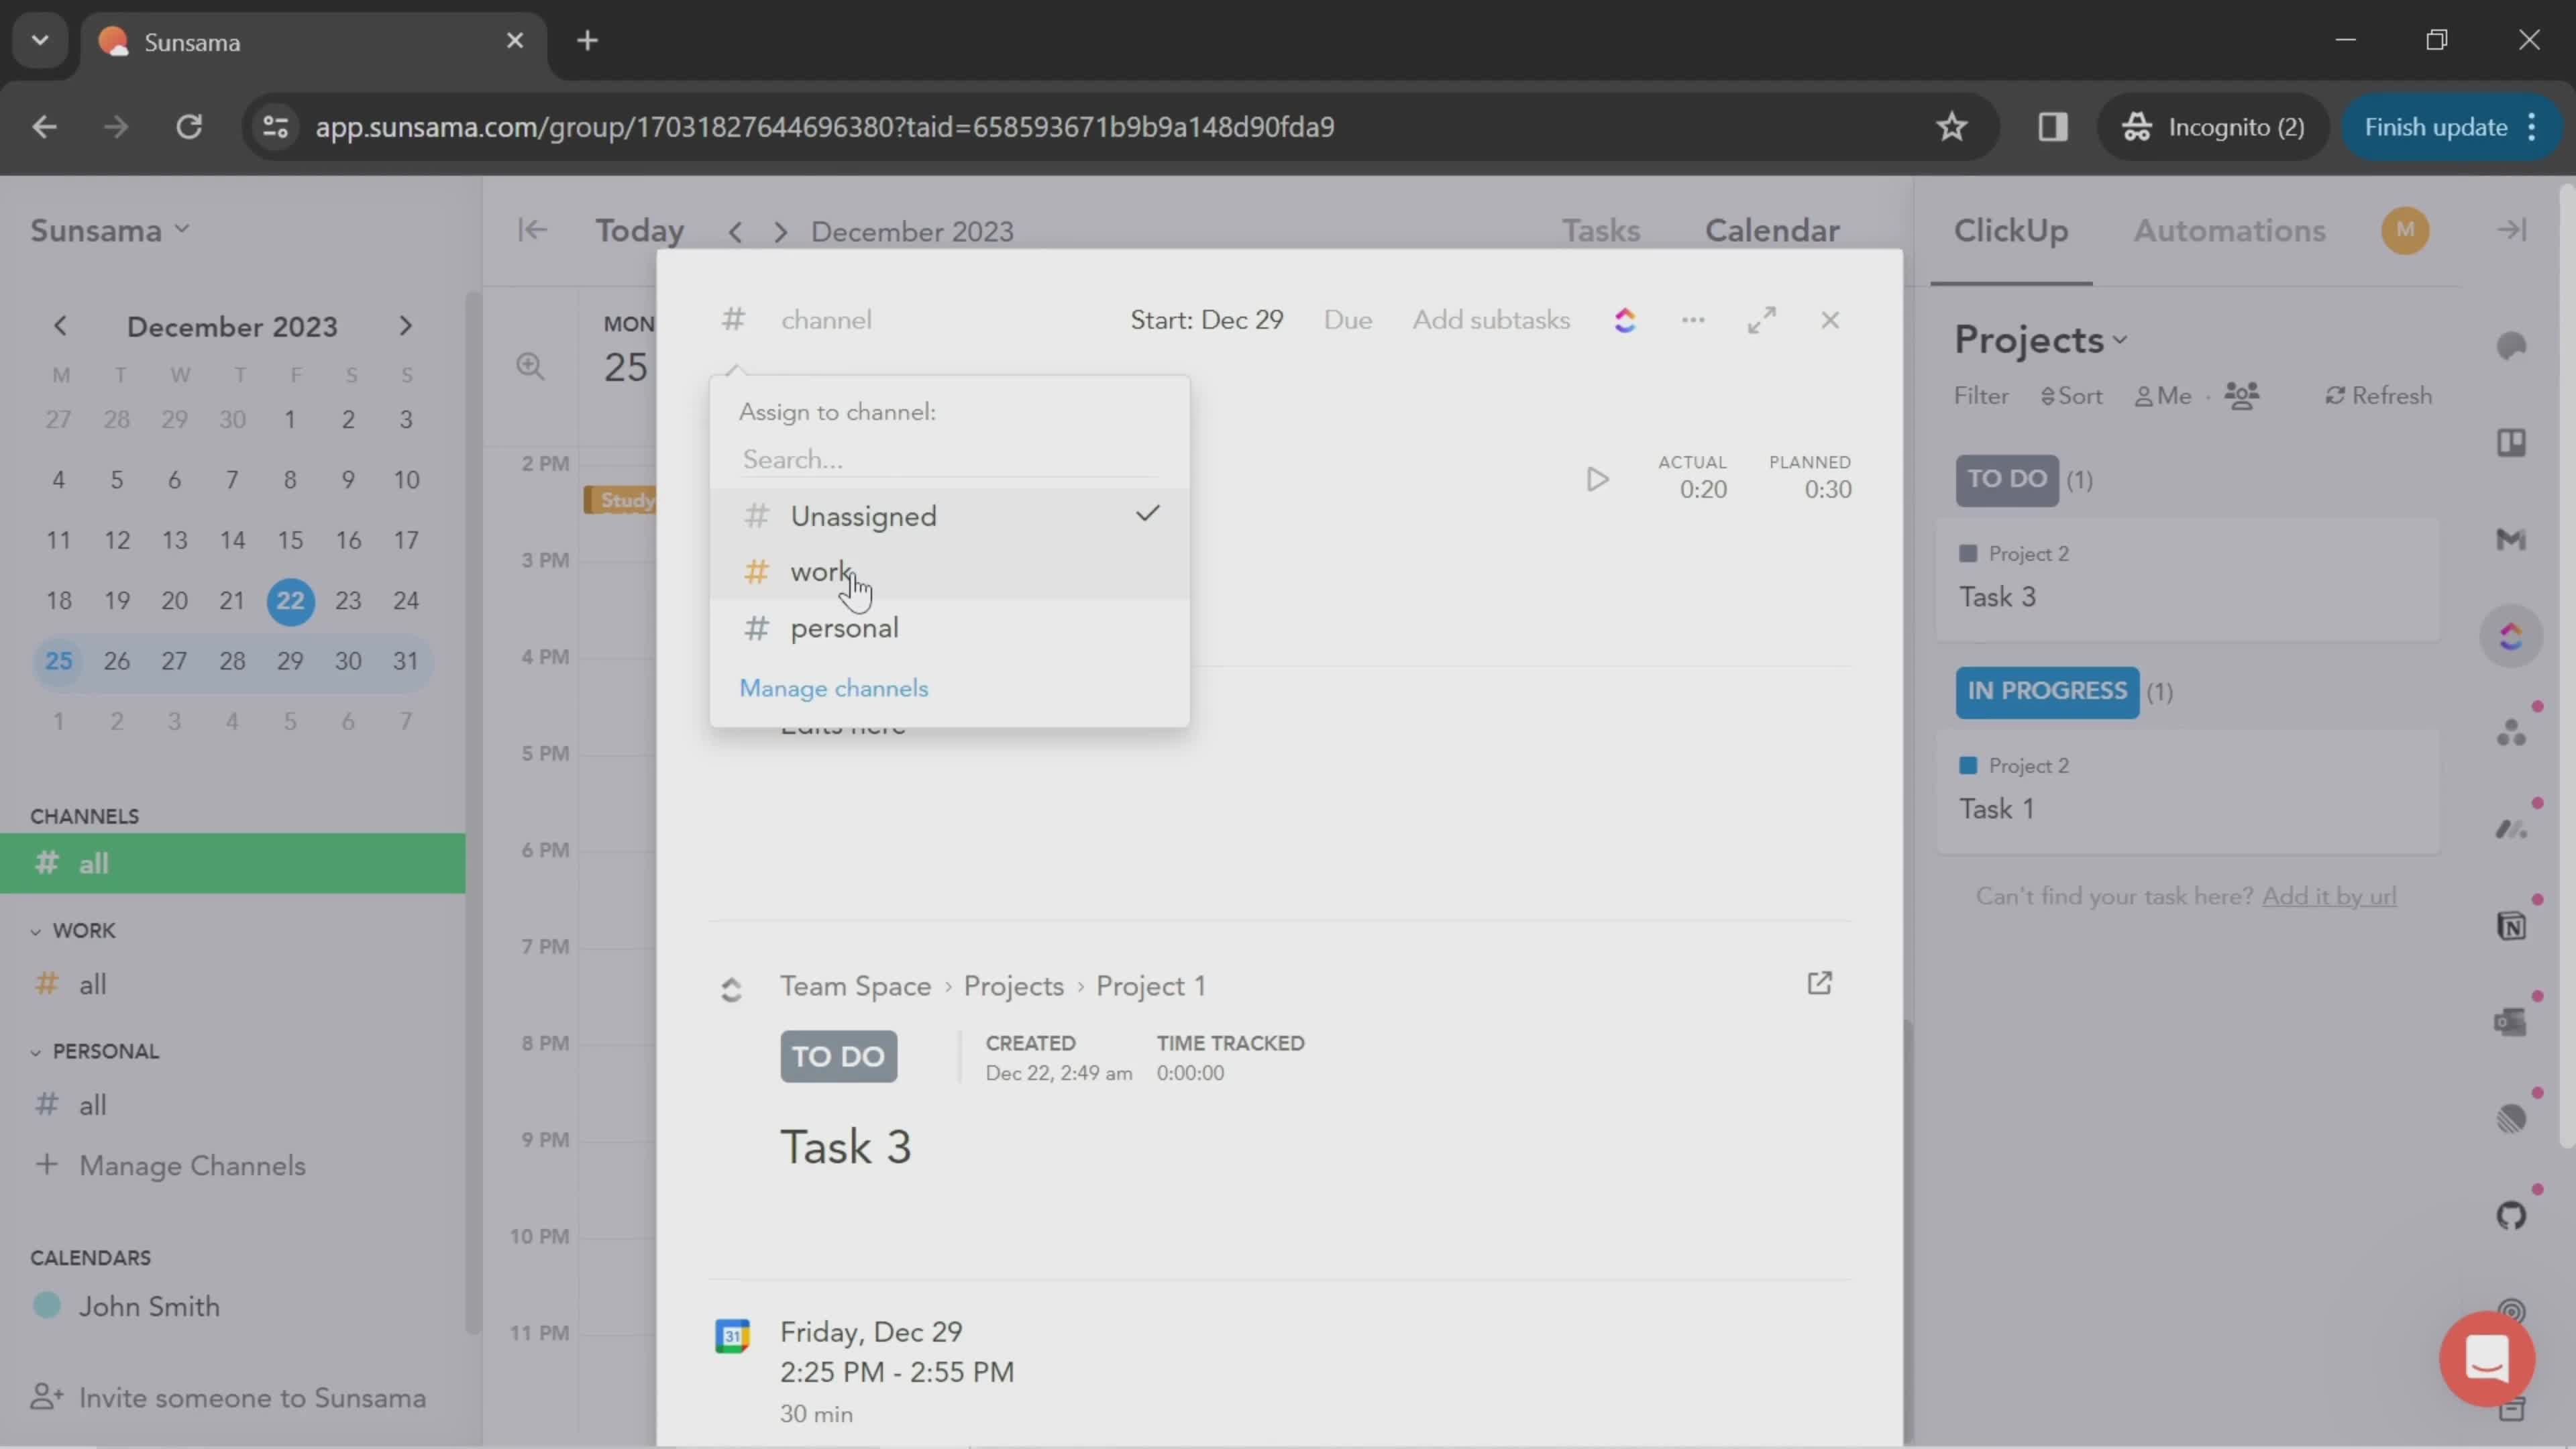The height and width of the screenshot is (1449, 2576).
Task: Click the Calendar tab in top navigation
Action: tap(1771, 230)
